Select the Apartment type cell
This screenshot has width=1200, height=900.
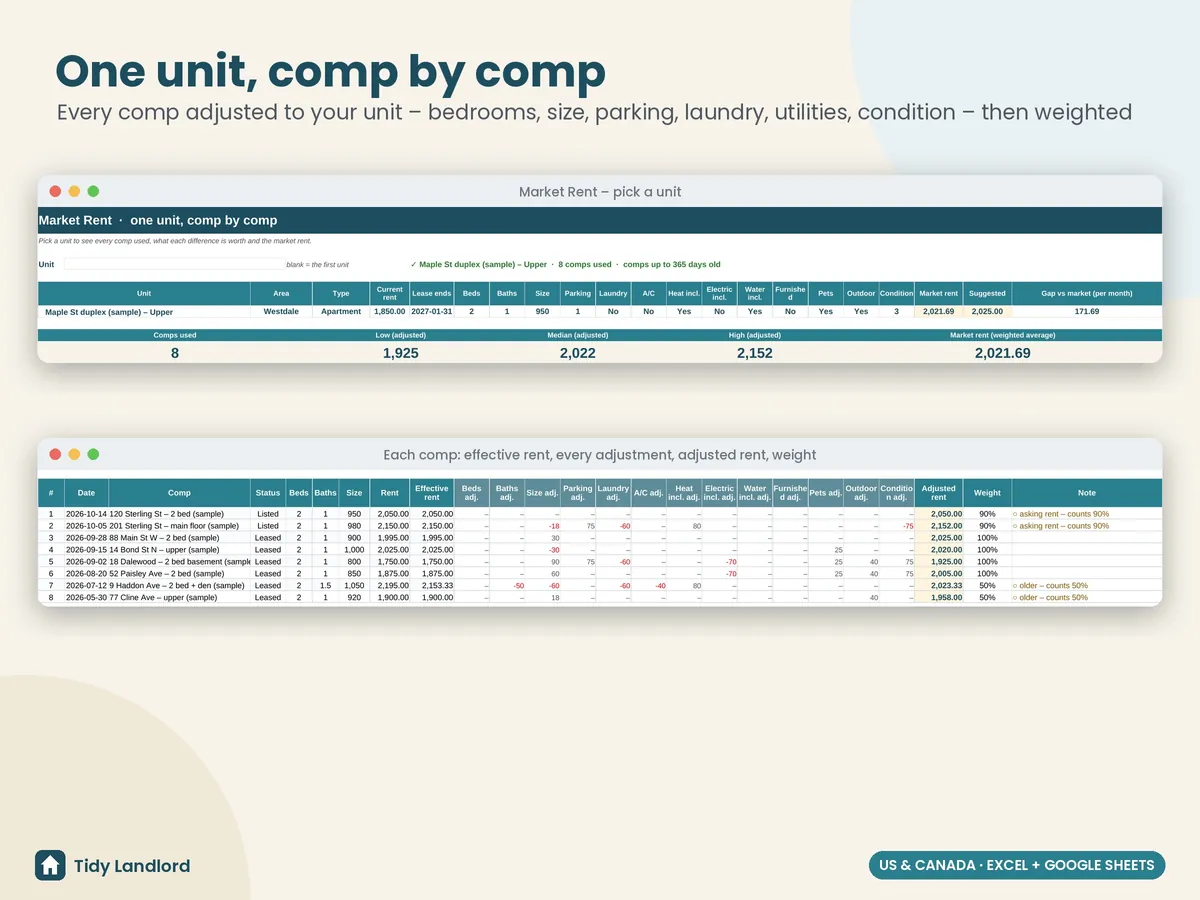[x=341, y=311]
